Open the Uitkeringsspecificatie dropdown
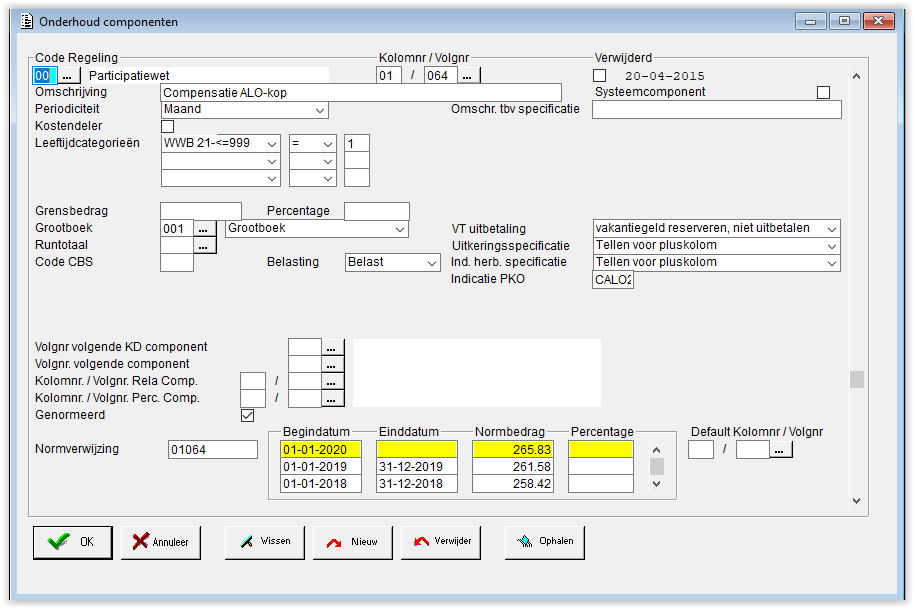Viewport: 914px width, 608px height. (716, 245)
